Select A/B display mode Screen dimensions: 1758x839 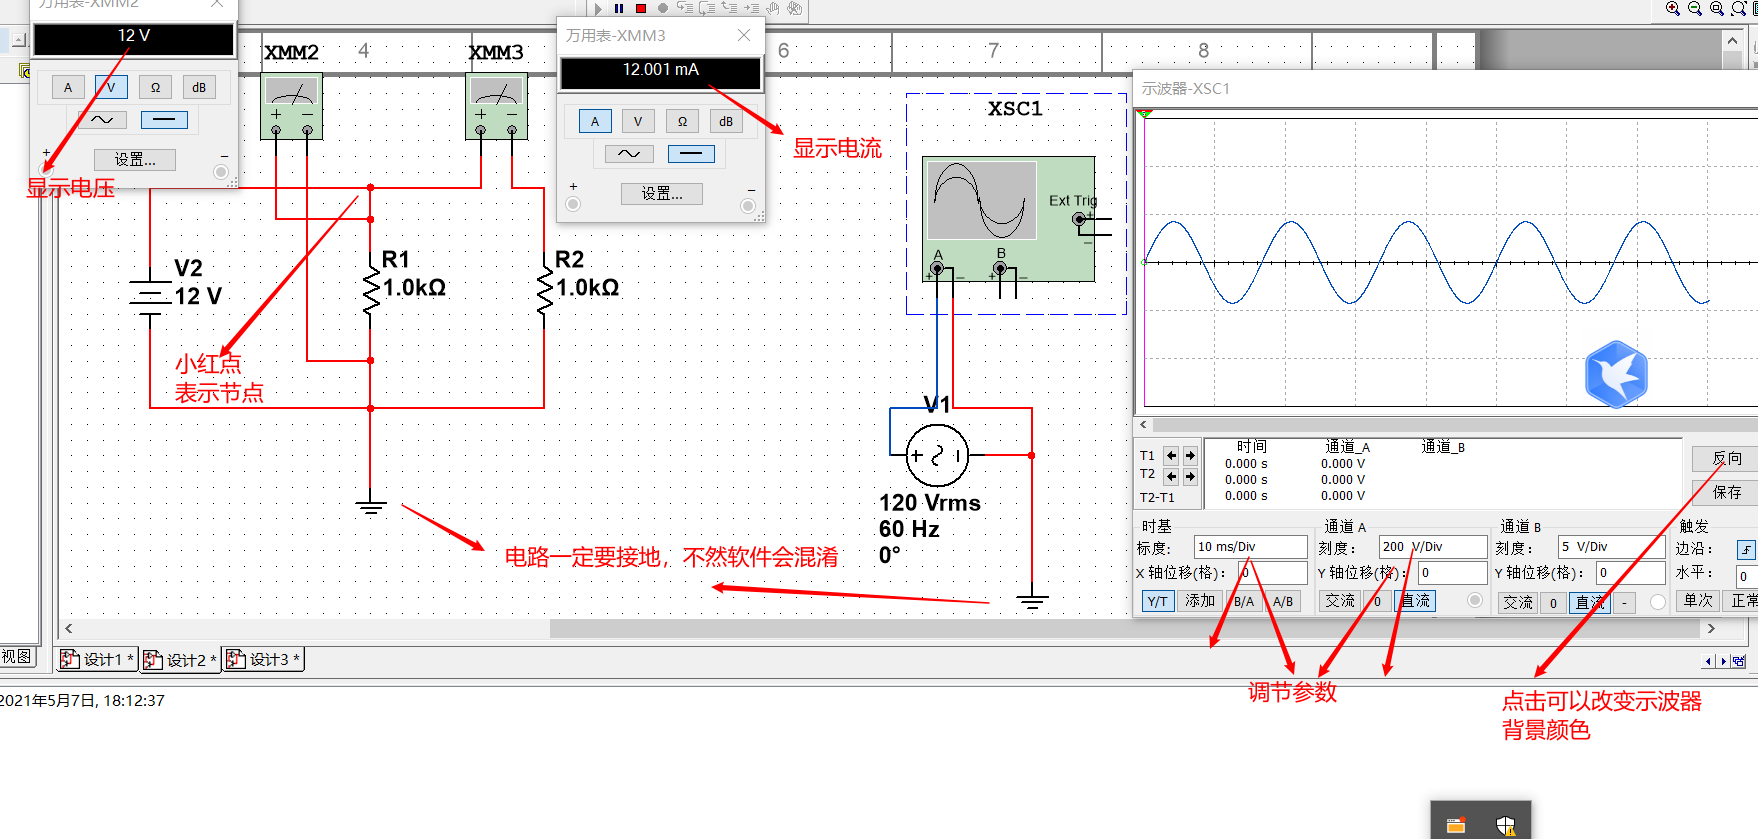tap(1283, 601)
